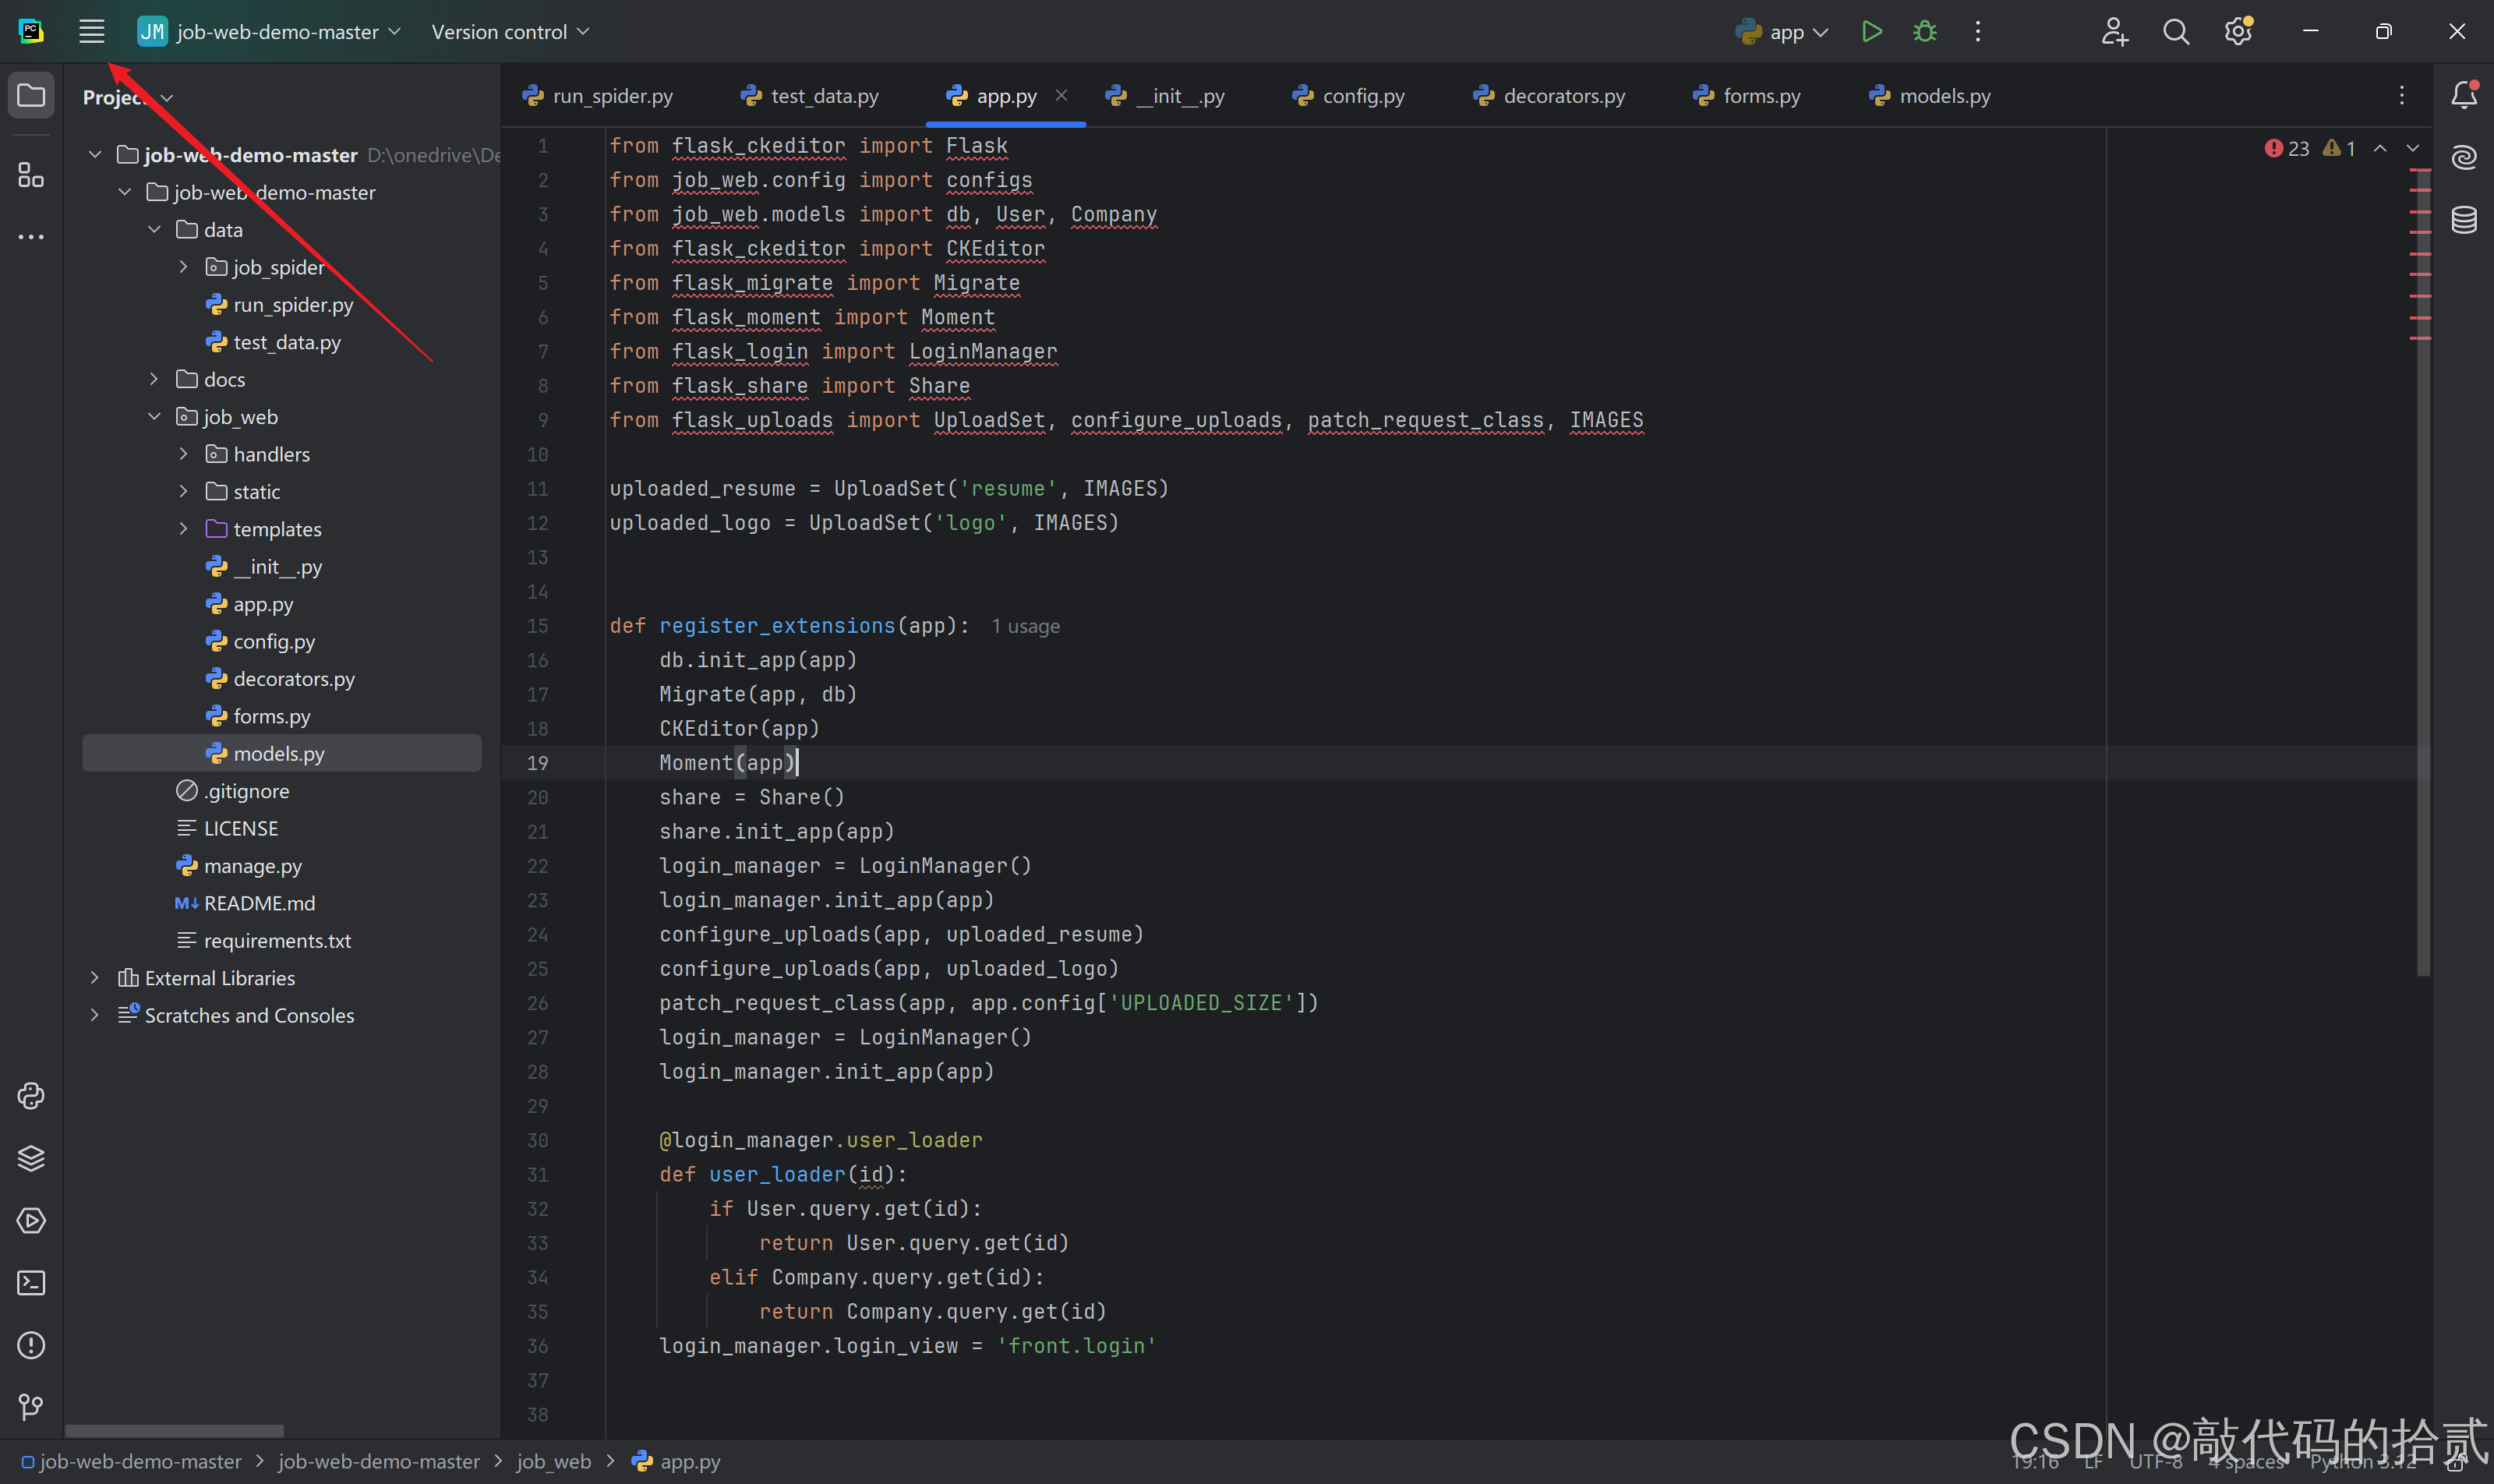Open the app run configuration dropdown
The height and width of the screenshot is (1484, 2494).
pyautogui.click(x=1785, y=32)
